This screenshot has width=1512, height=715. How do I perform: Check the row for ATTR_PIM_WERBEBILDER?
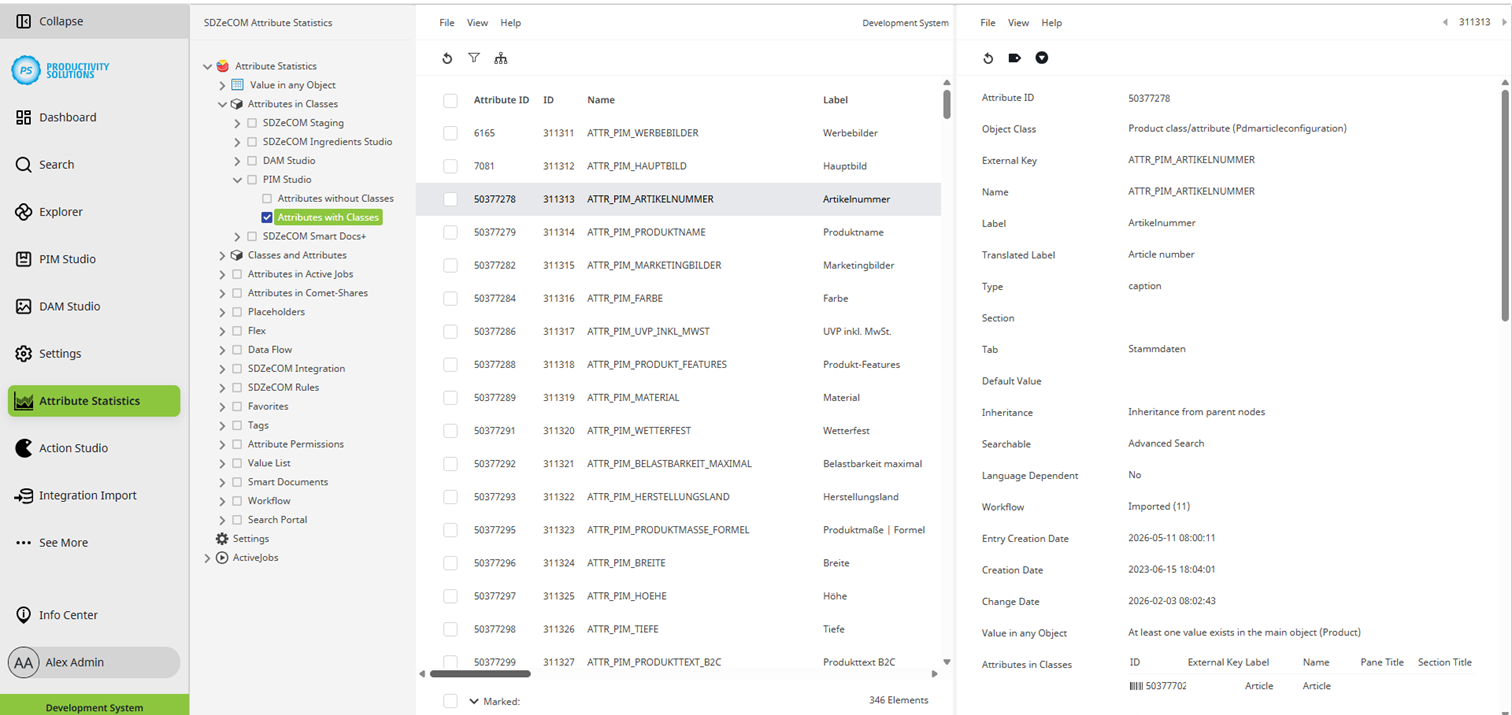(450, 133)
